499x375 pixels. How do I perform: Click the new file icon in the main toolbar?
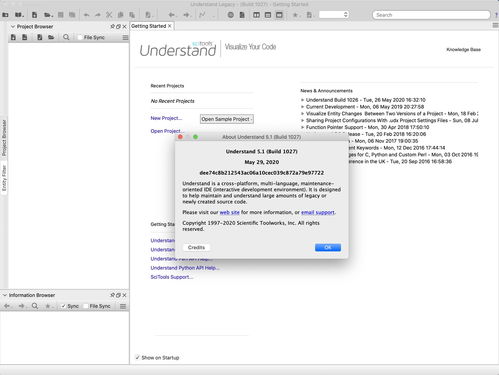pos(34,15)
